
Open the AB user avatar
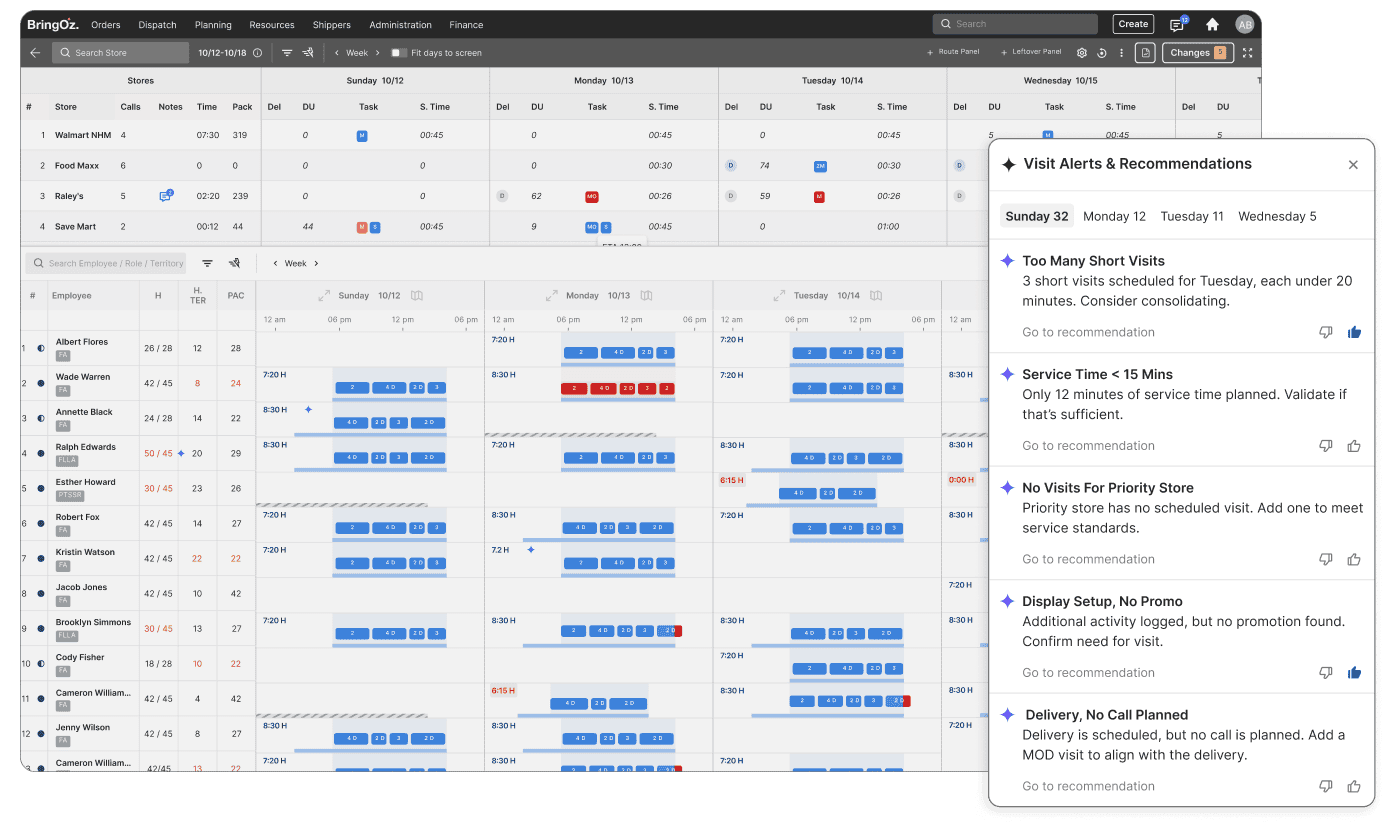[x=1244, y=24]
